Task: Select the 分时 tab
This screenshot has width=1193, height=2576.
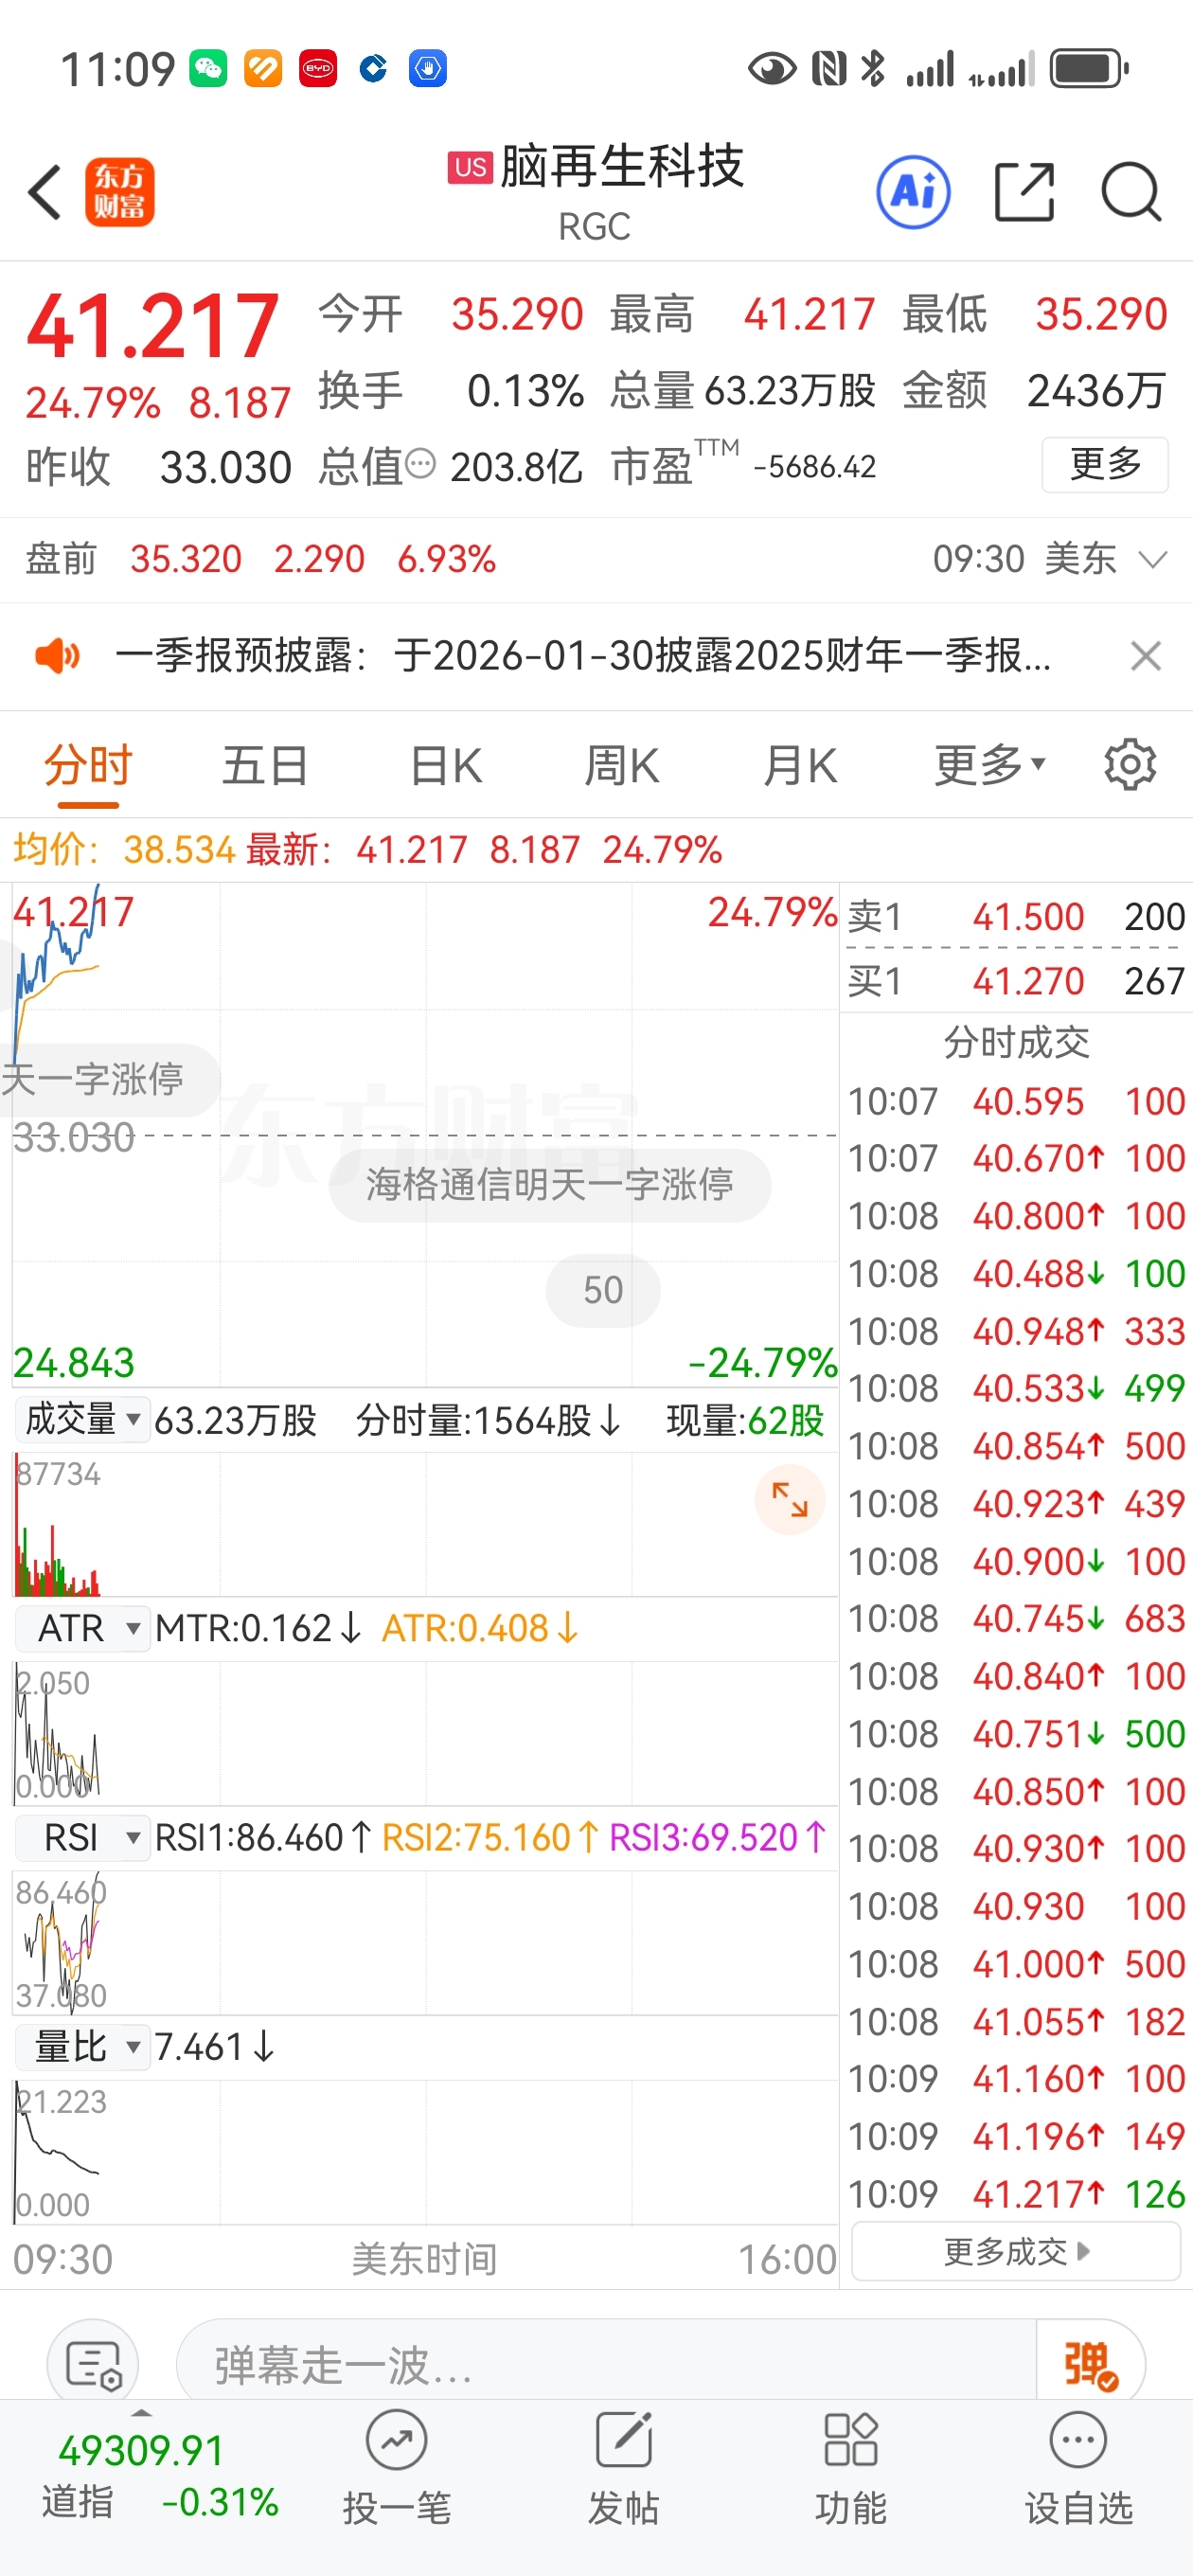Action: pyautogui.click(x=88, y=766)
